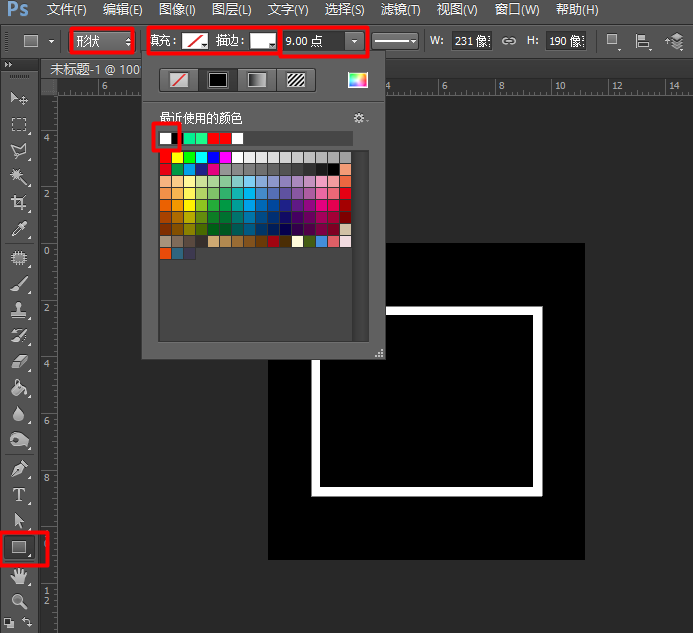
Task: Select the Crop tool
Action: (x=19, y=203)
